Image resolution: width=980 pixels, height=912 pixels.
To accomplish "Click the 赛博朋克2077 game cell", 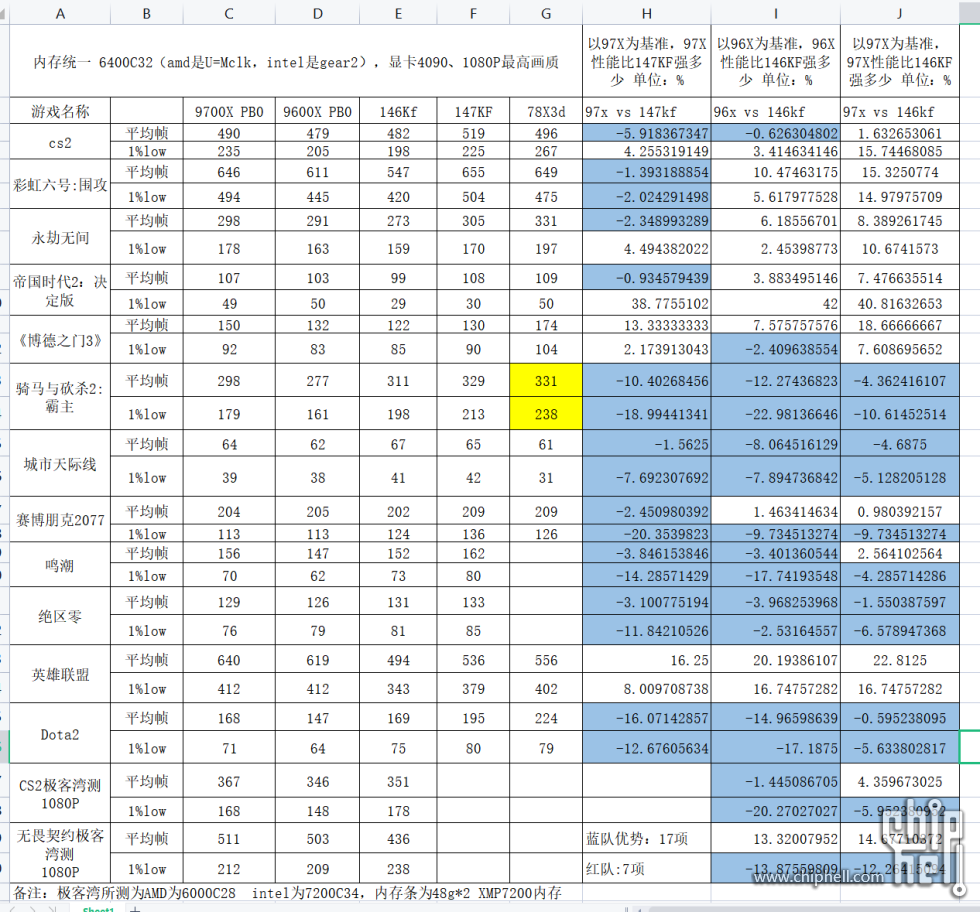I will click(60, 519).
